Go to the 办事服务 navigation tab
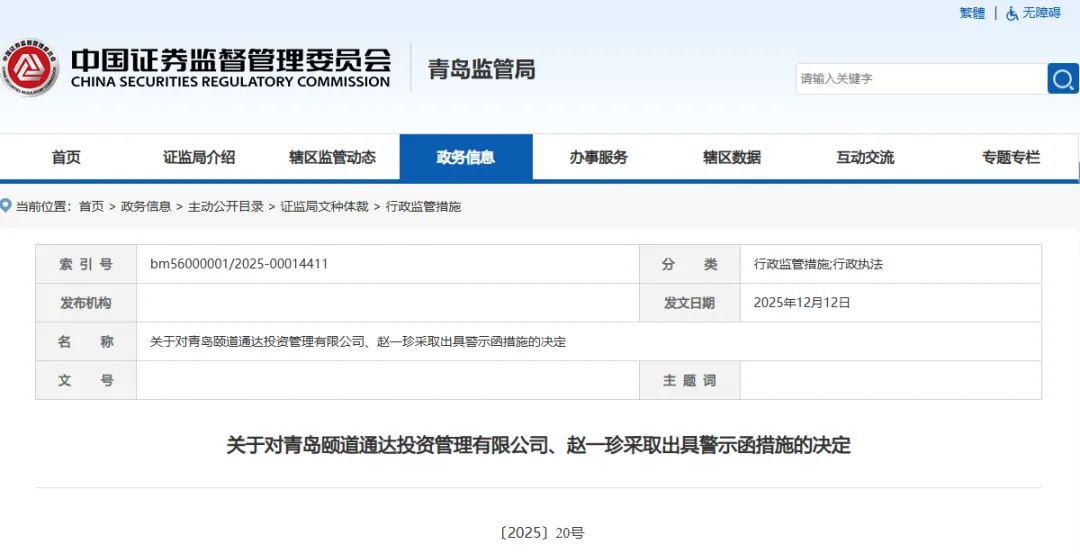The width and height of the screenshot is (1080, 554). pos(599,157)
